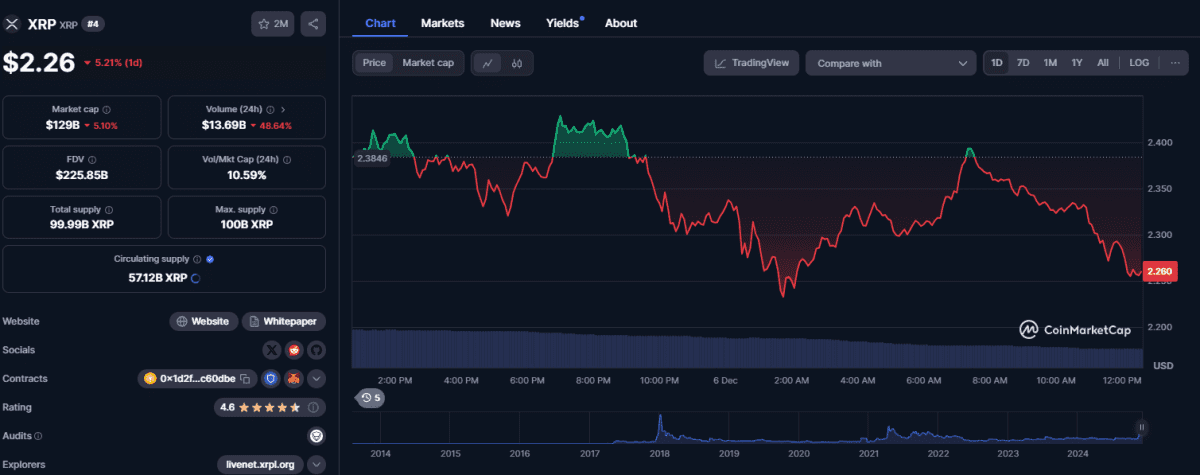The image size is (1200, 475).
Task: Click 99.99B XRP total supply
Action: 83,225
